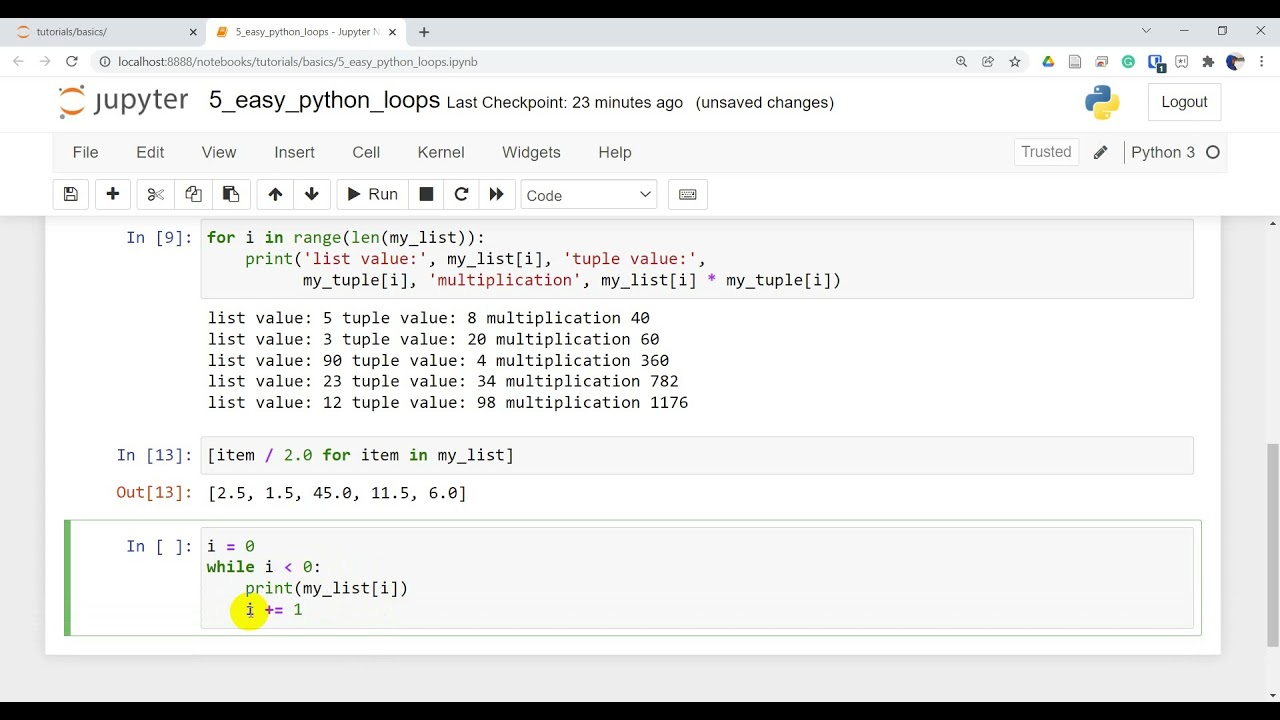The height and width of the screenshot is (720, 1280).
Task: Click the In [9] prompt label
Action: [x=158, y=238]
